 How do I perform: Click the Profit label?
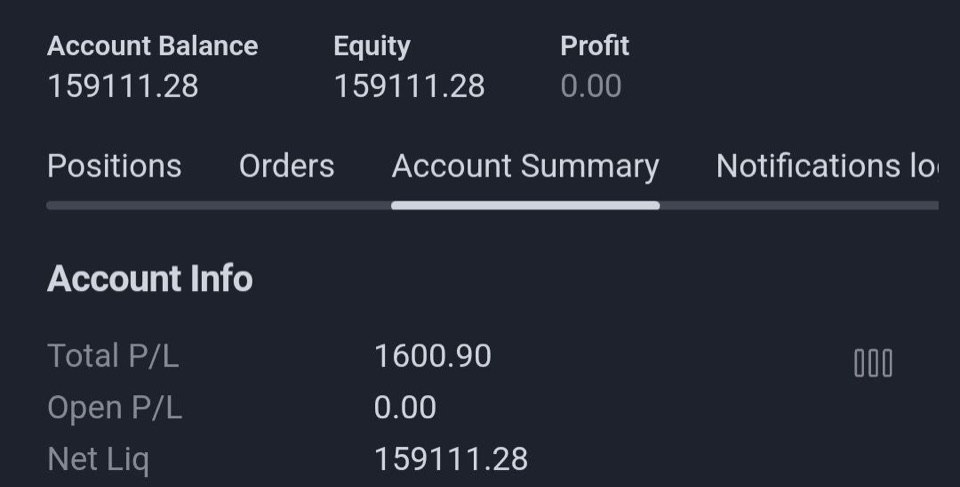[594, 46]
